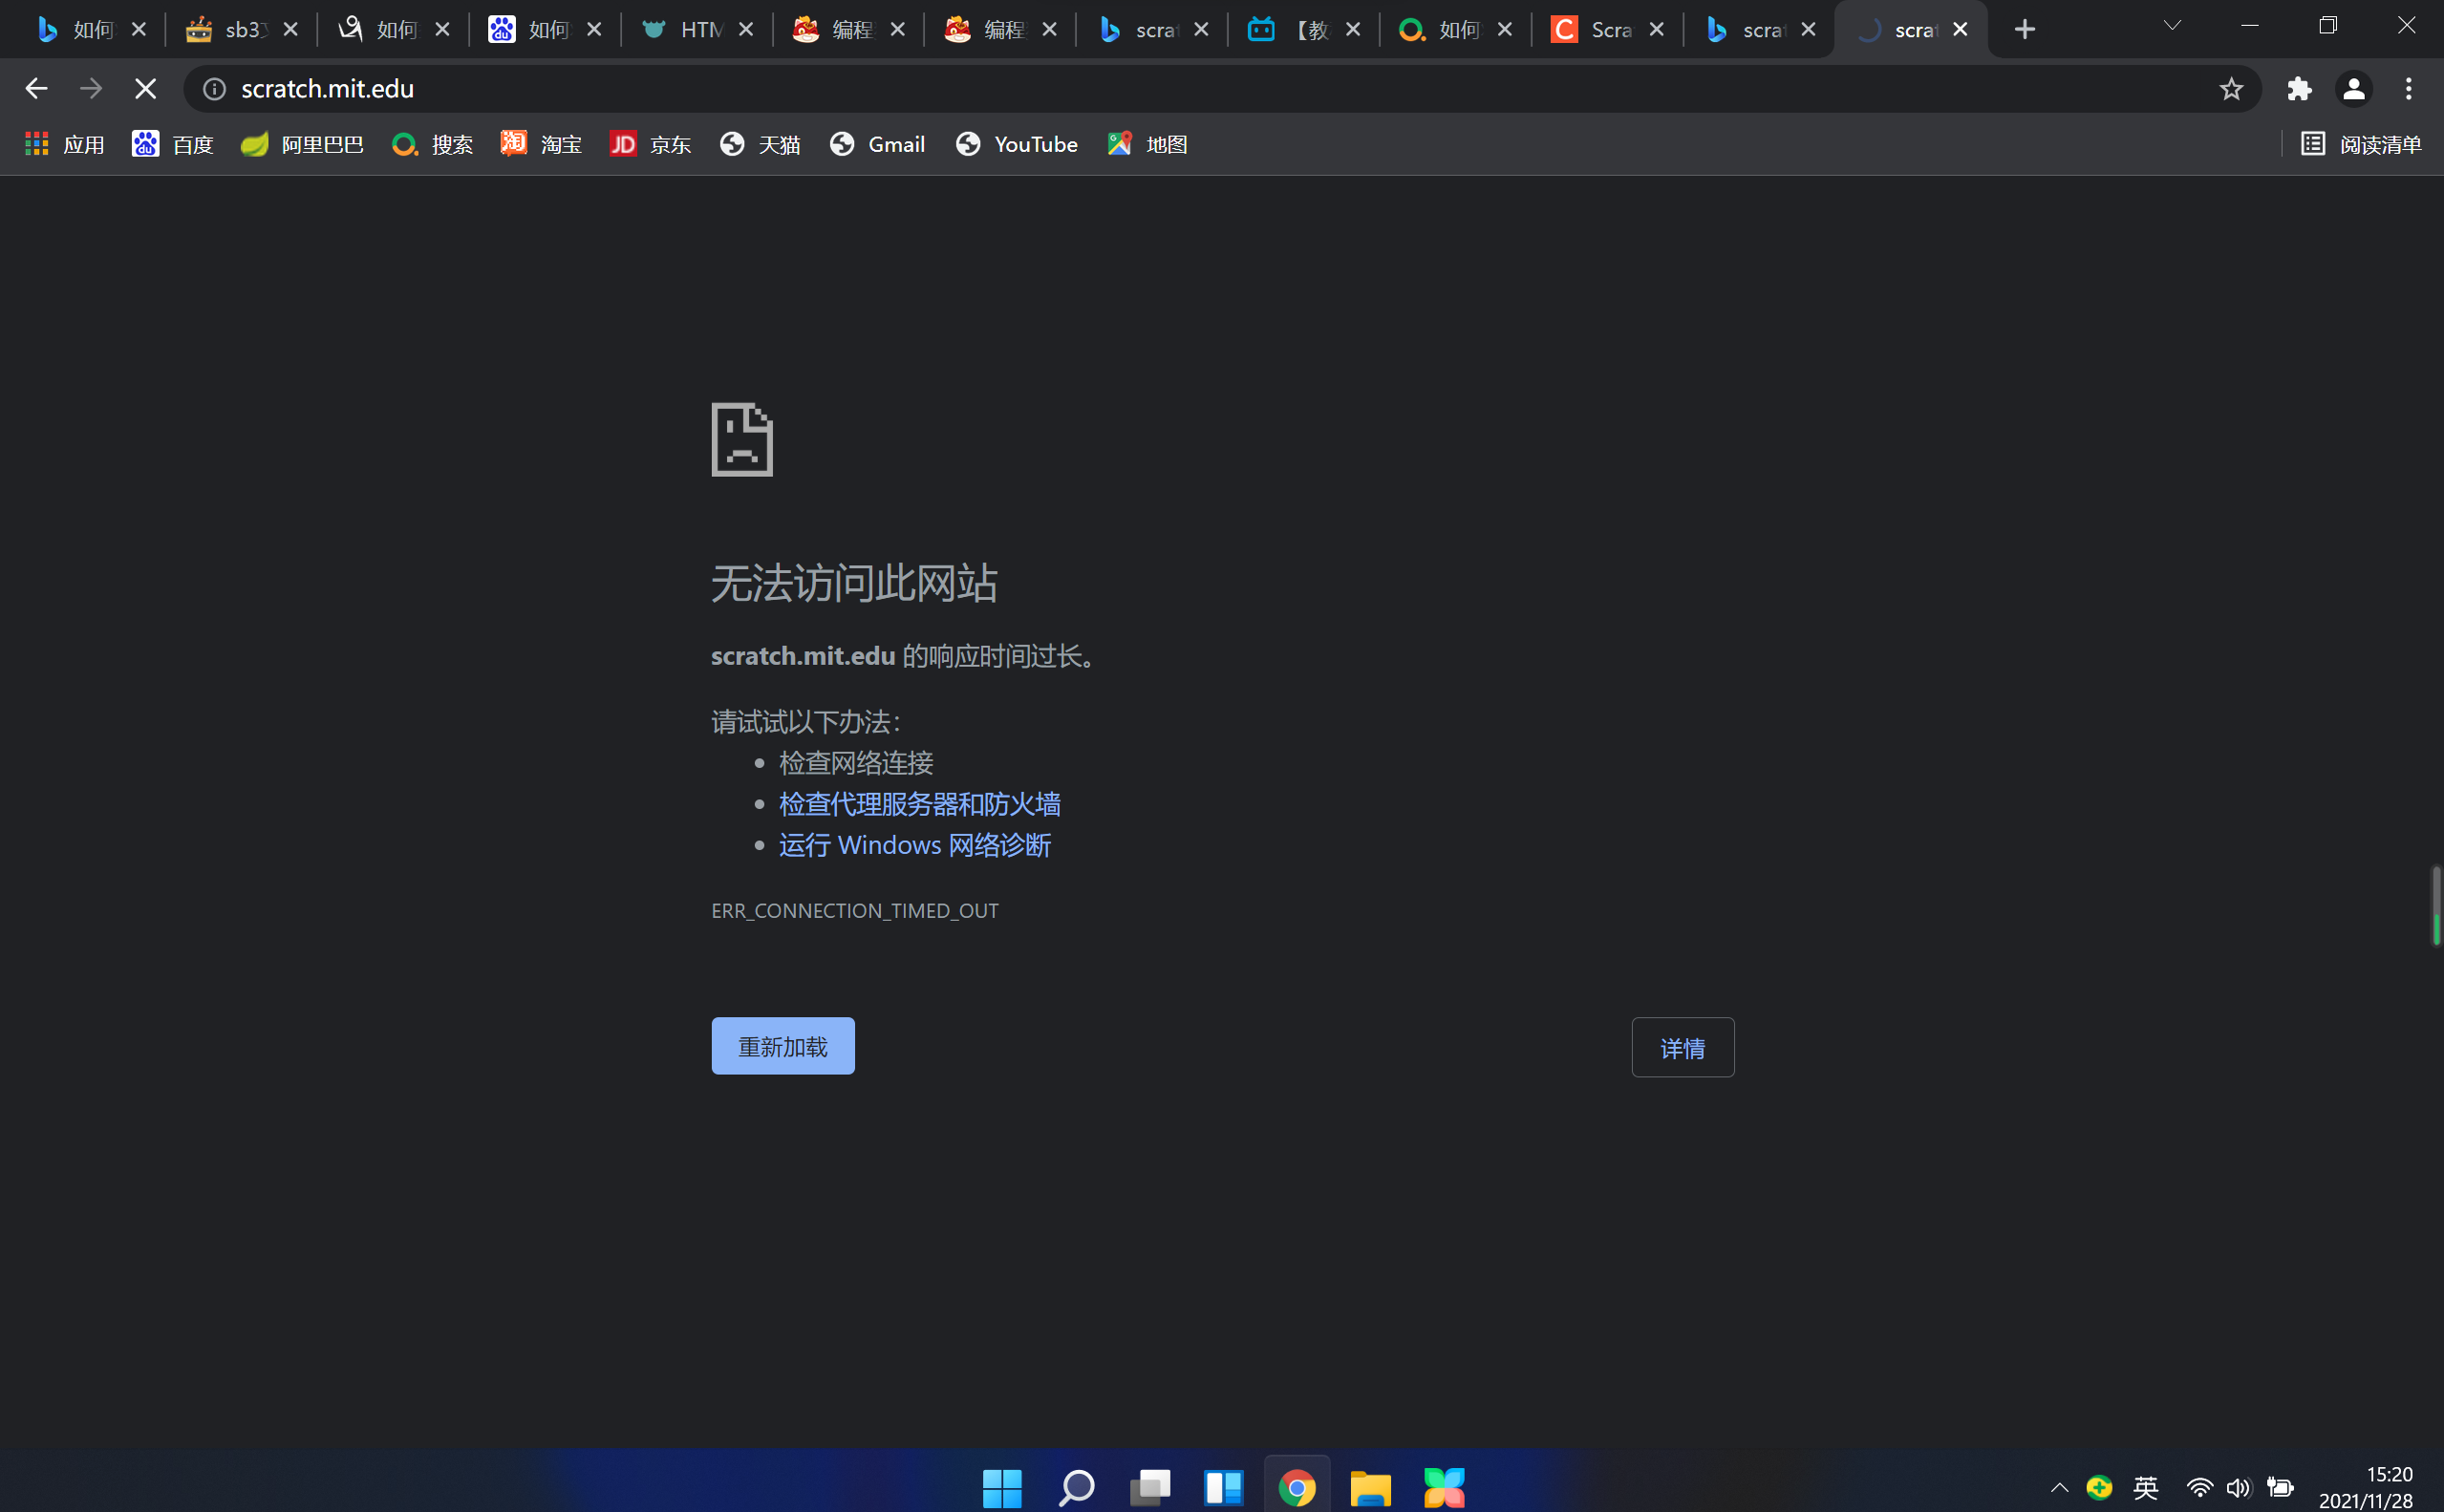Image resolution: width=2444 pixels, height=1512 pixels.
Task: Close the HTM tab
Action: [x=746, y=30]
